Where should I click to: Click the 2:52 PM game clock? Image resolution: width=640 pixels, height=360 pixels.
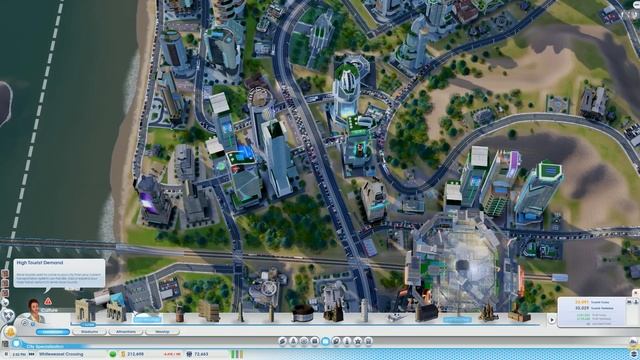click(19, 354)
